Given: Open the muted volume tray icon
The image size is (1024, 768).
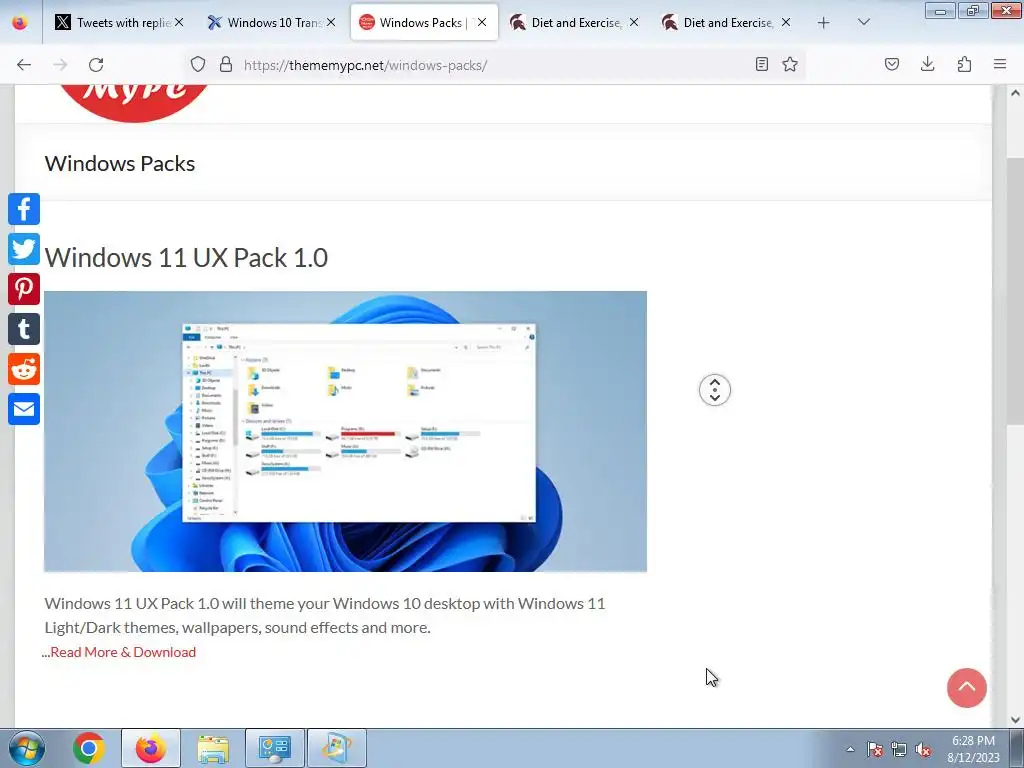Looking at the screenshot, I should point(923,749).
